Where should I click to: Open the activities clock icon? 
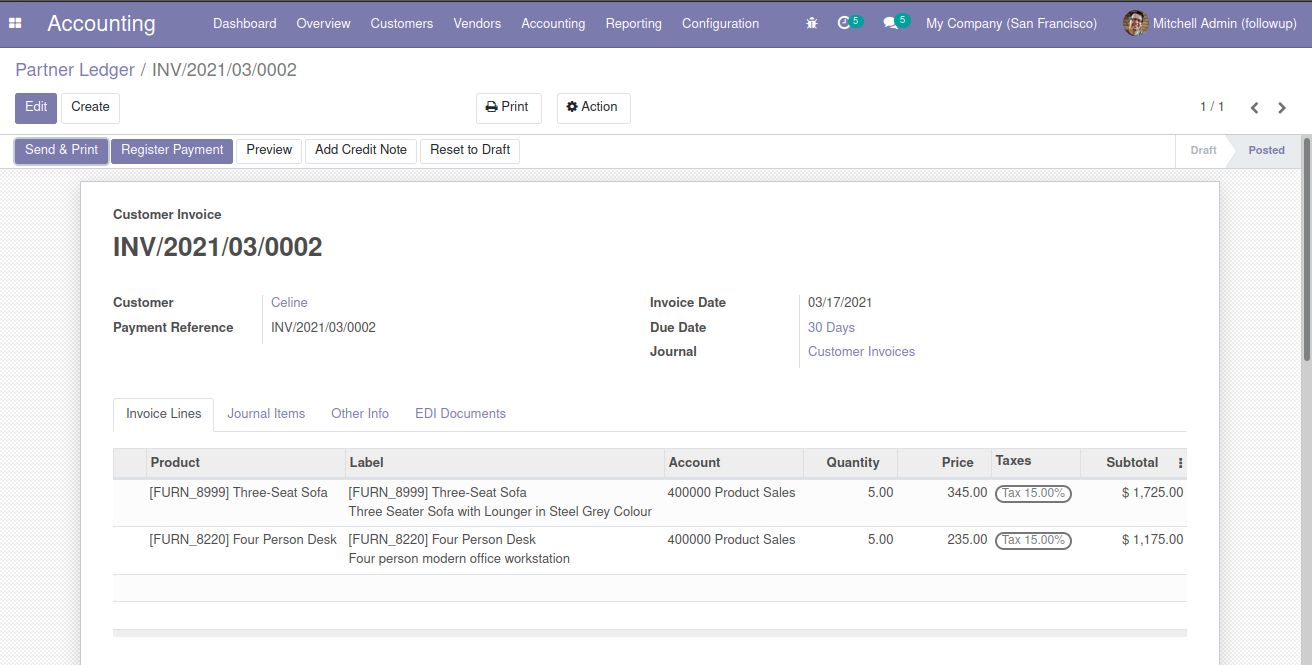pos(845,23)
